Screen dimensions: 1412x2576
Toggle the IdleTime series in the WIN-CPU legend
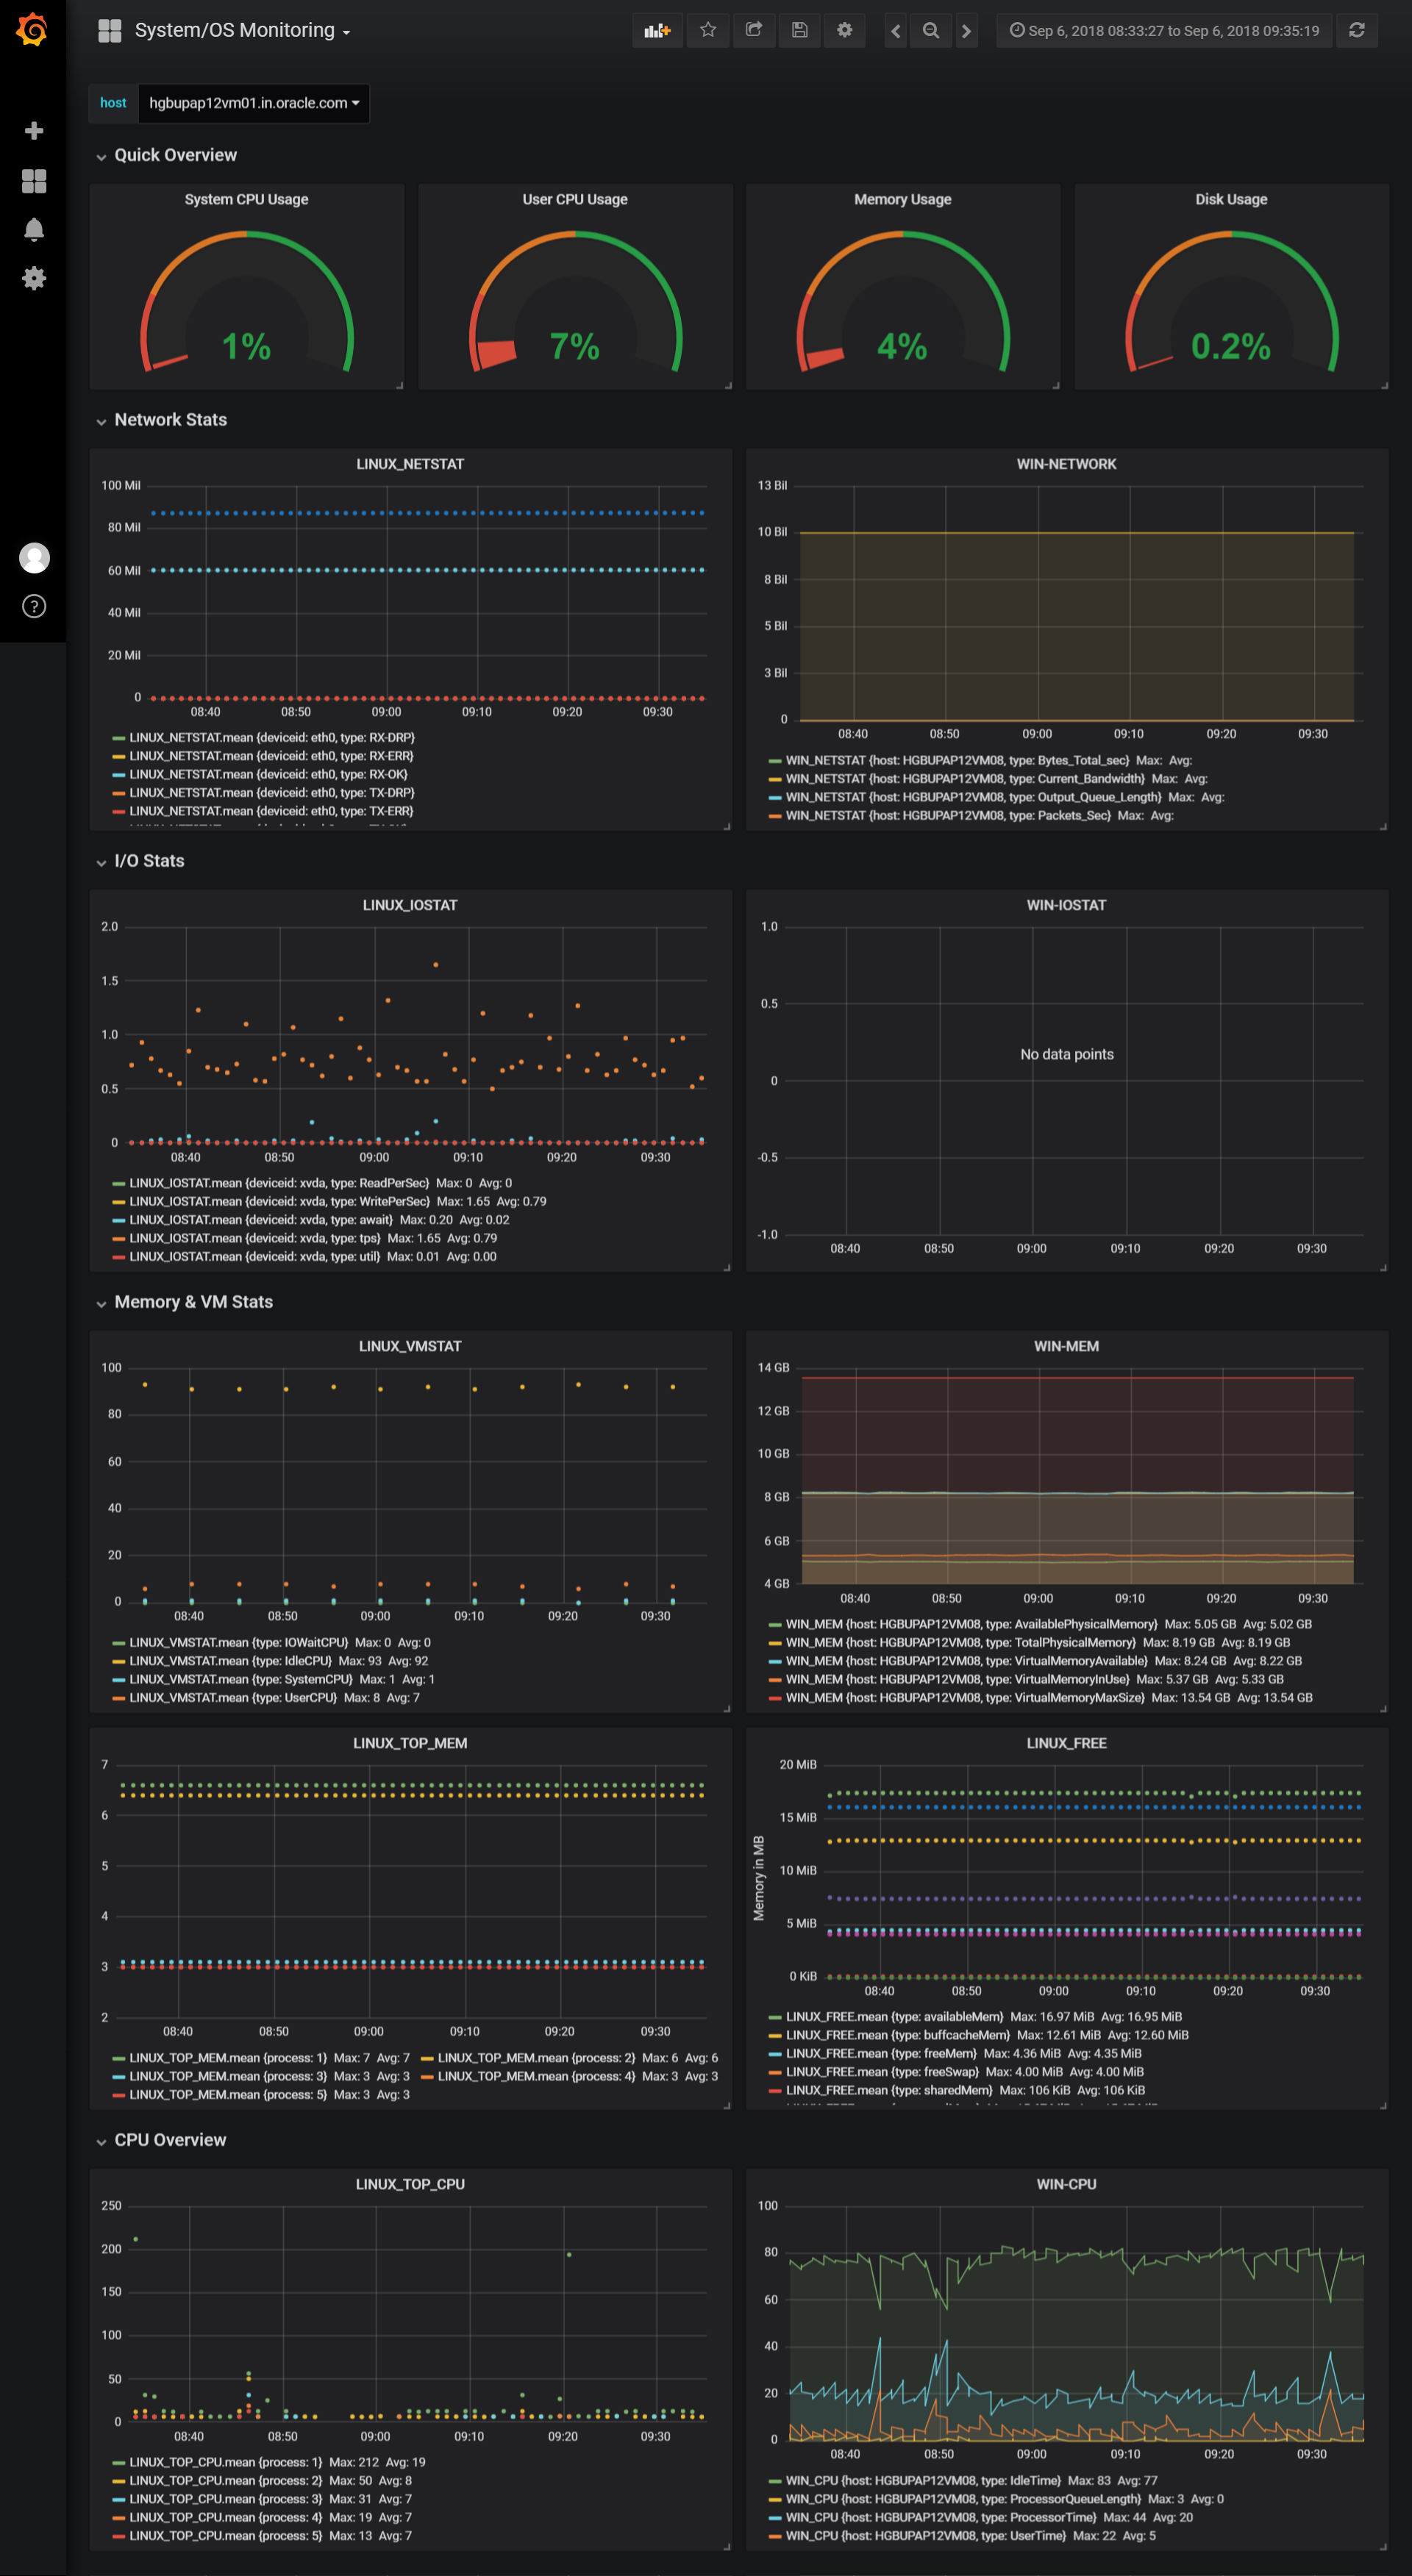(x=923, y=2480)
